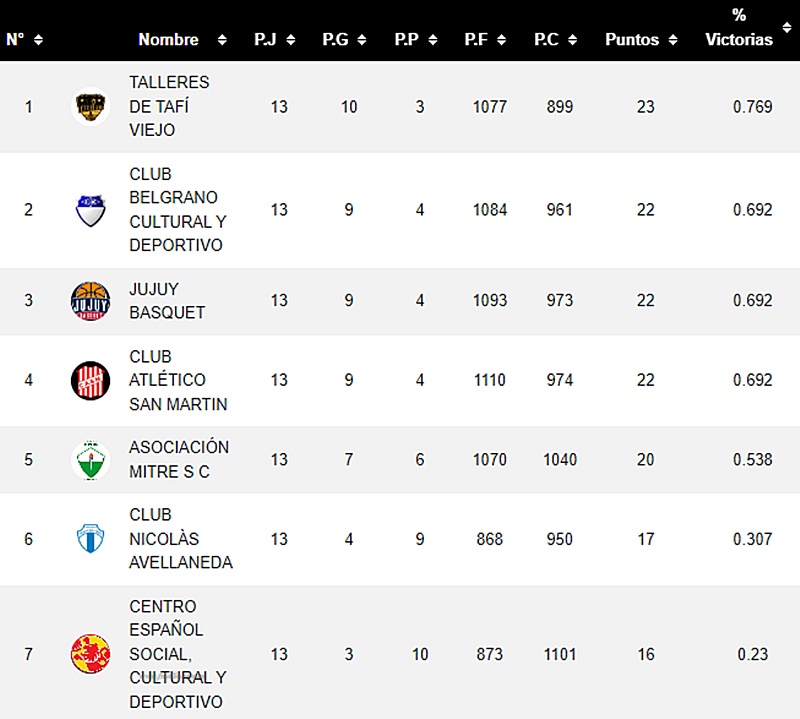Image resolution: width=800 pixels, height=719 pixels.
Task: Click Club Nicolás Avellaneda's 0.307 win percentage
Action: click(752, 539)
